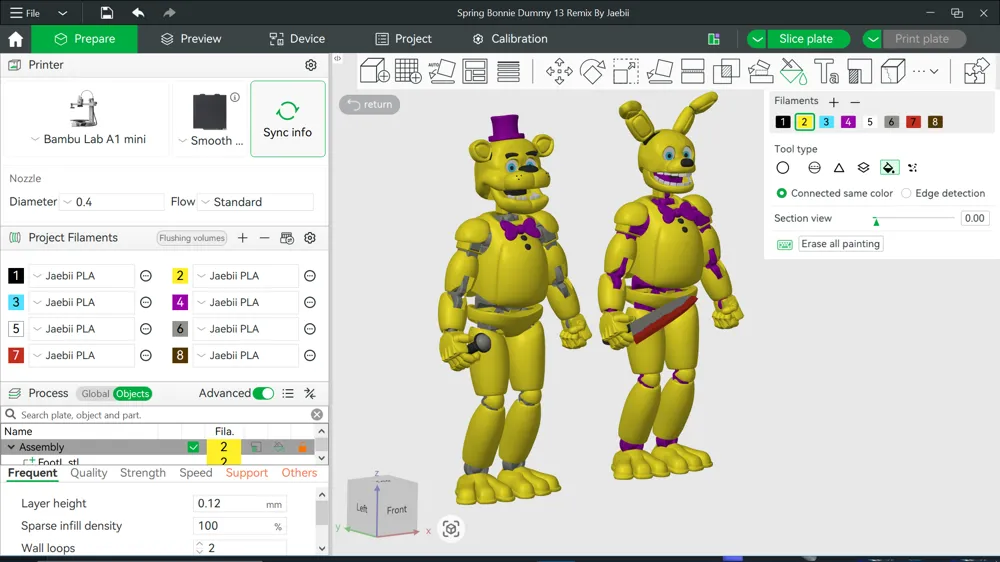This screenshot has height=562, width=1000.
Task: Select the Color painting bucket tool
Action: (x=793, y=71)
